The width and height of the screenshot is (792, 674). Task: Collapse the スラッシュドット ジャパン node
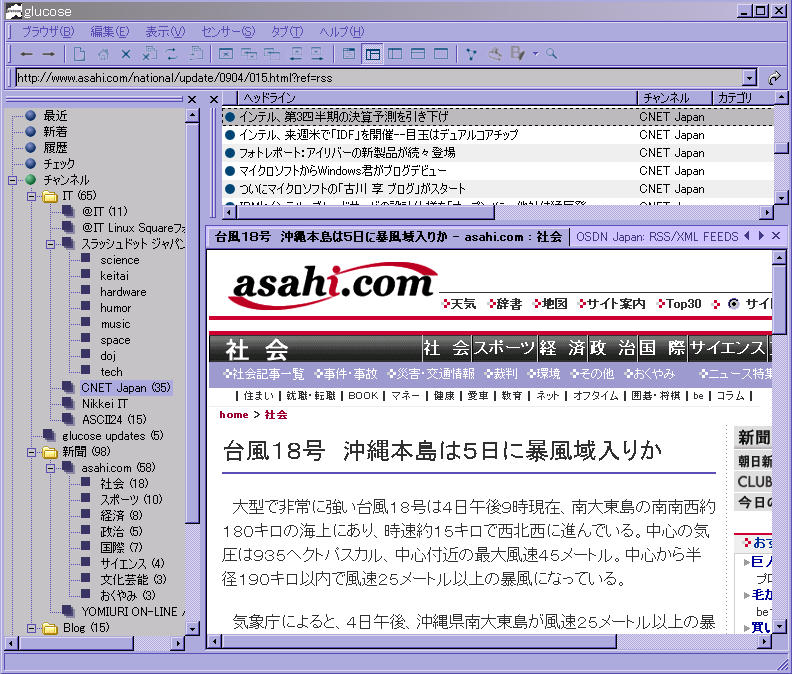tap(50, 244)
